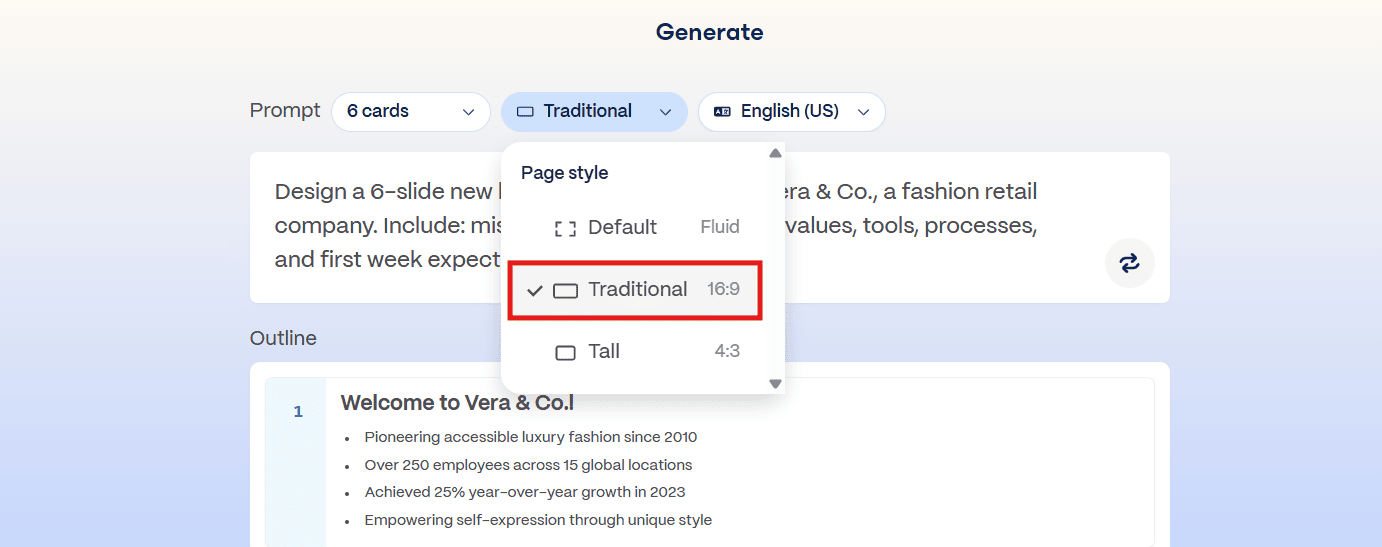
Task: Open the English (US) language dropdown
Action: [792, 112]
